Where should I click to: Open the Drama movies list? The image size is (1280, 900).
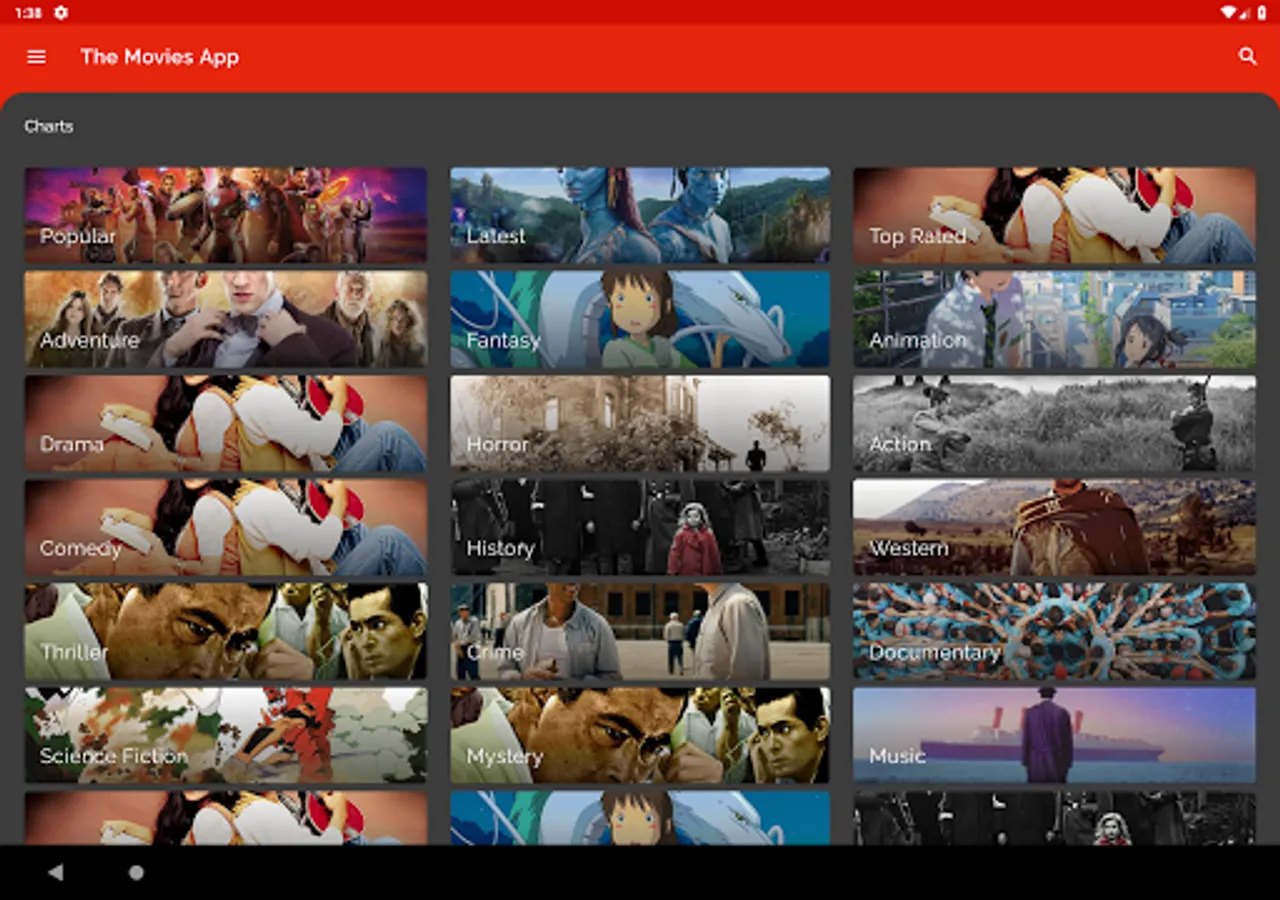tap(226, 422)
